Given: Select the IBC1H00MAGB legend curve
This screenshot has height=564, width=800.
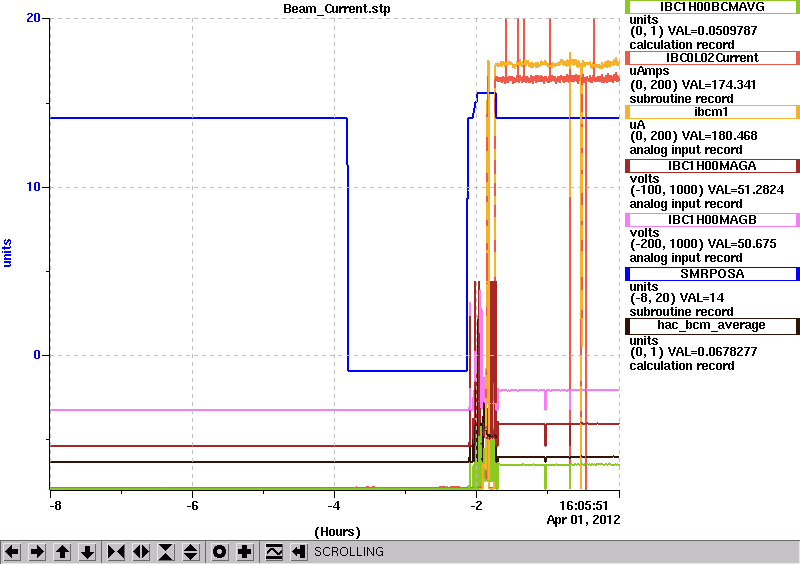Looking at the screenshot, I should point(712,220).
